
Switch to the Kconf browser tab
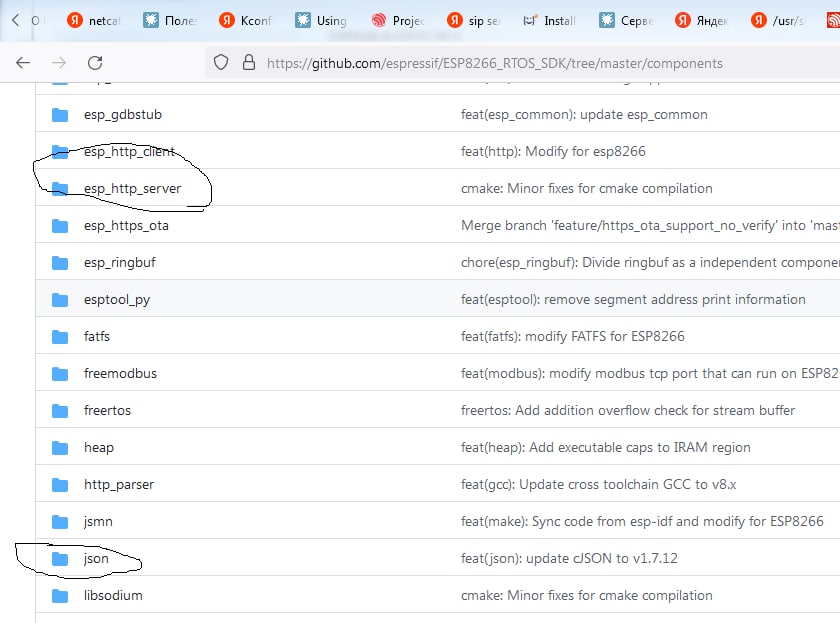(x=246, y=20)
